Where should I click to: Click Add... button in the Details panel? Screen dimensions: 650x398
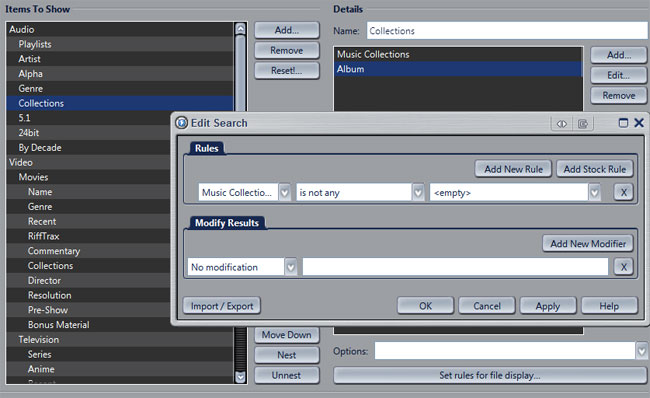pos(618,55)
